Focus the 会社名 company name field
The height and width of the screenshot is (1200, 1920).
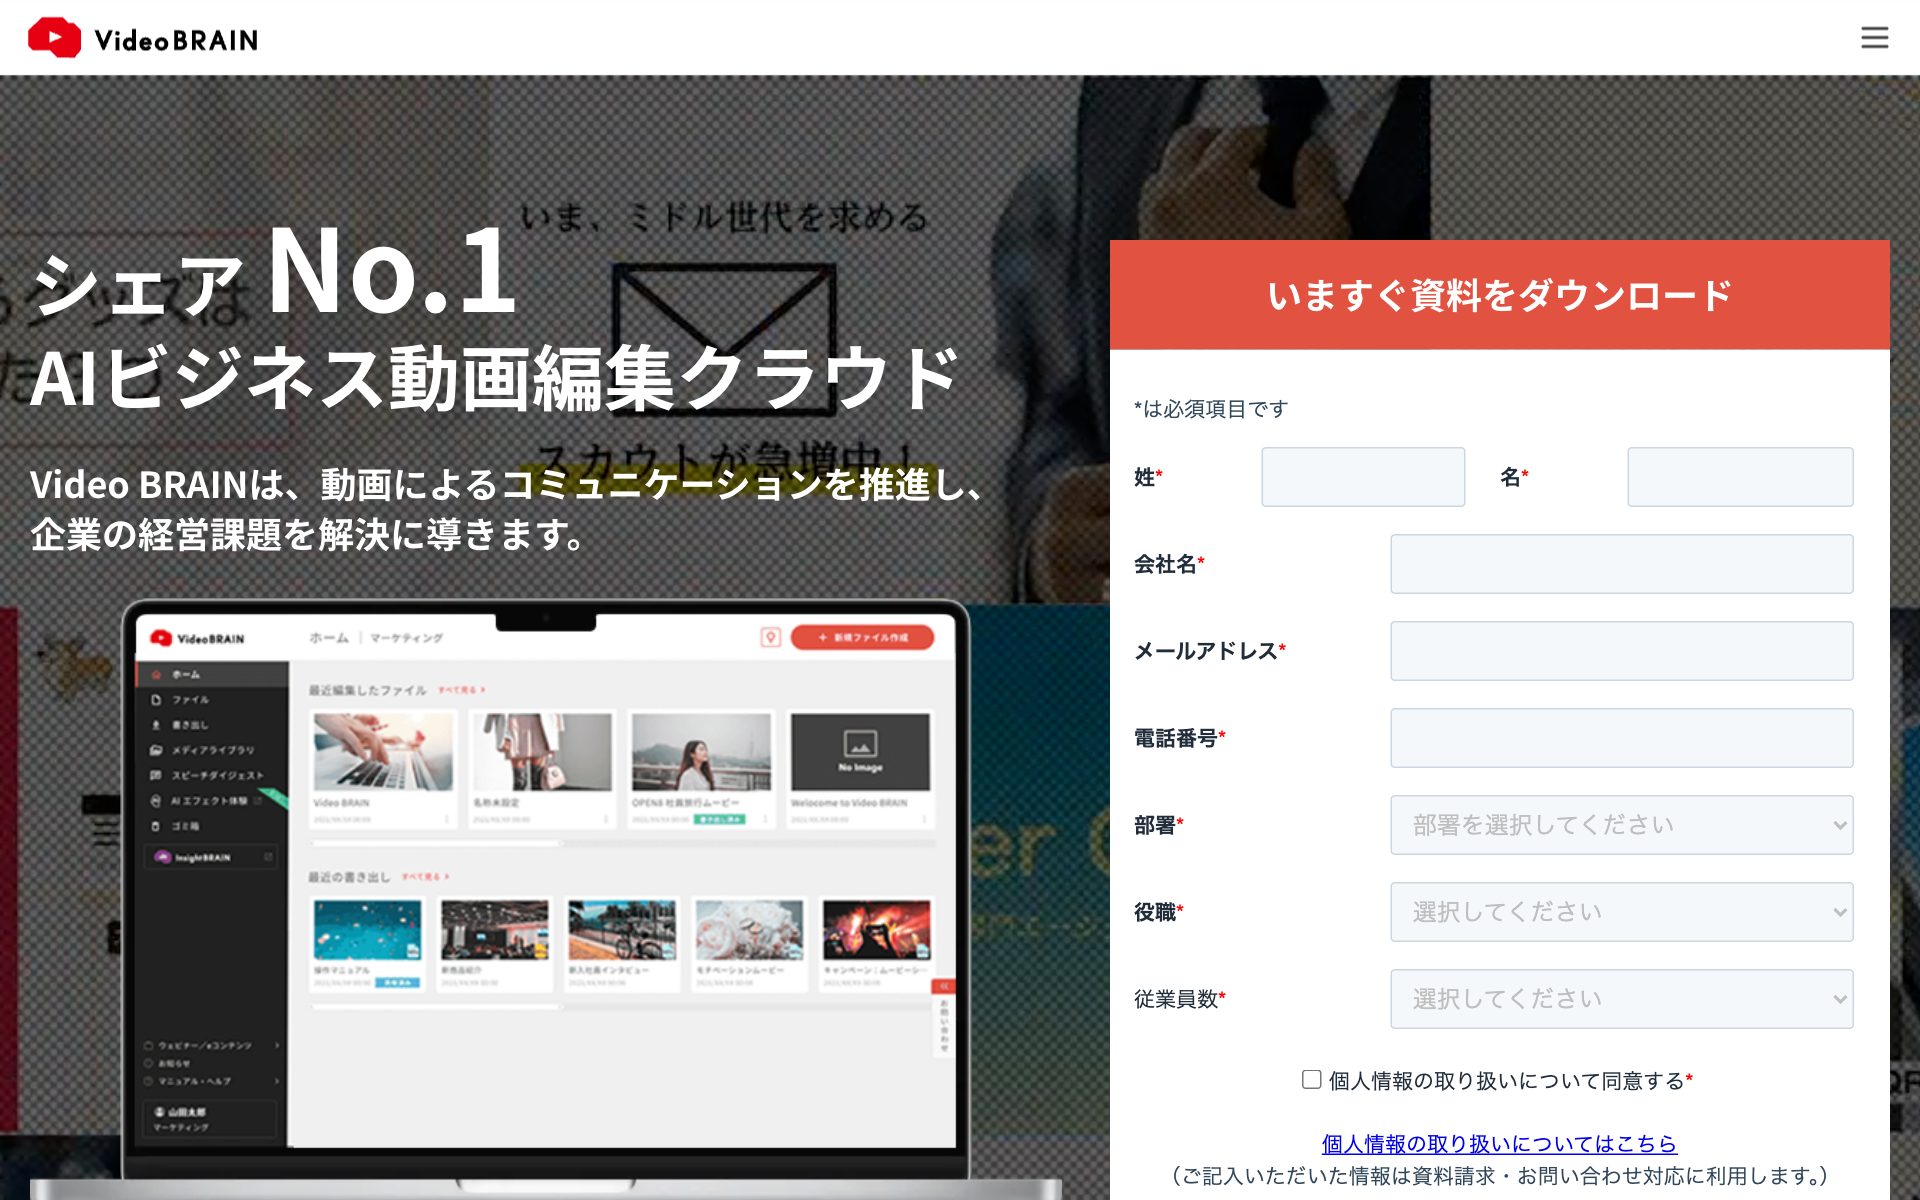pyautogui.click(x=1621, y=564)
